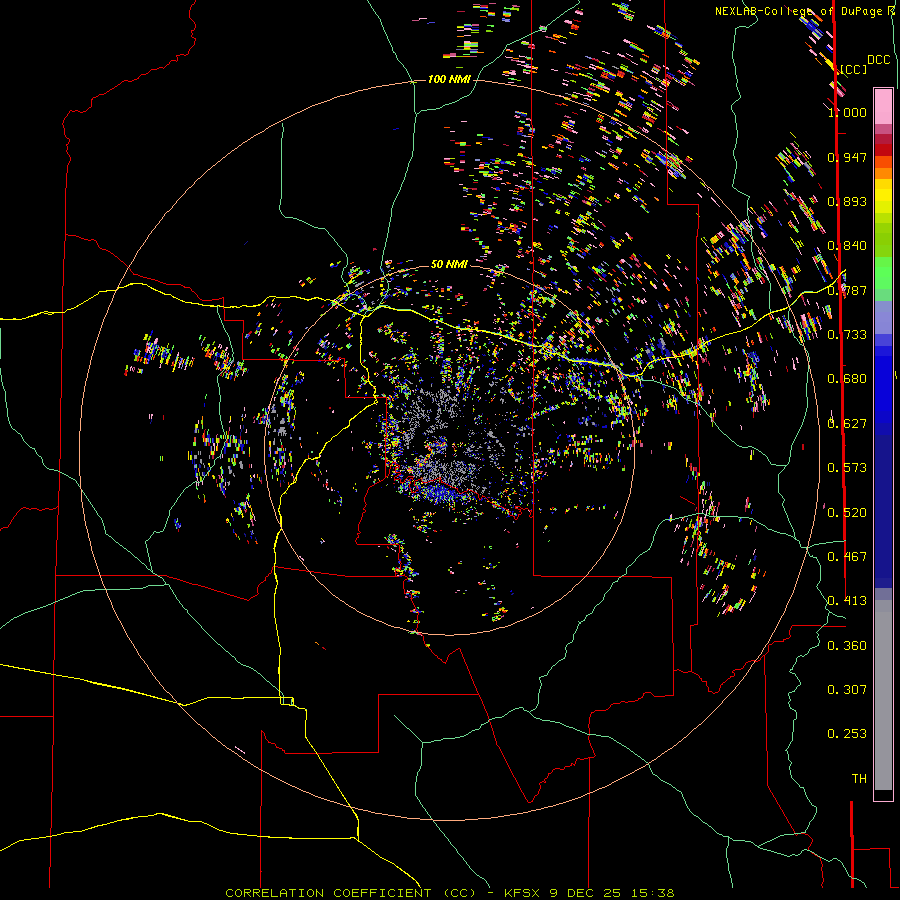
Task: Click the 0.680 value on color scale
Action: click(847, 379)
